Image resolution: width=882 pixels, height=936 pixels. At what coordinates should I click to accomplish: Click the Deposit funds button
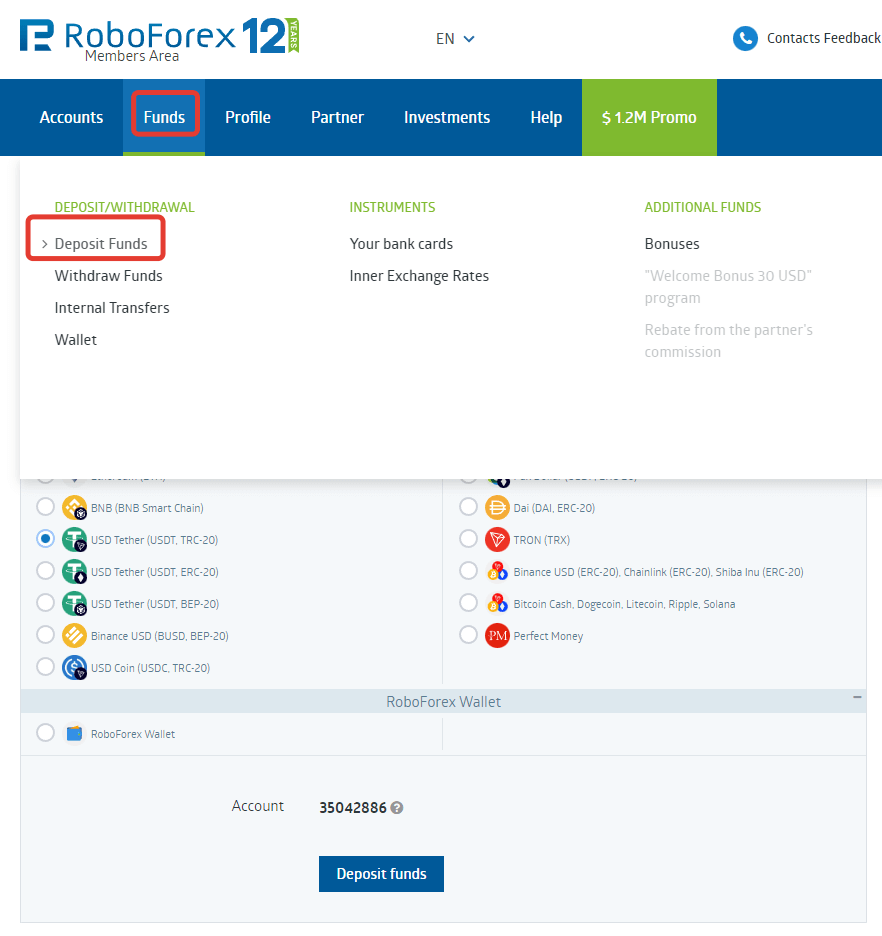coord(381,874)
